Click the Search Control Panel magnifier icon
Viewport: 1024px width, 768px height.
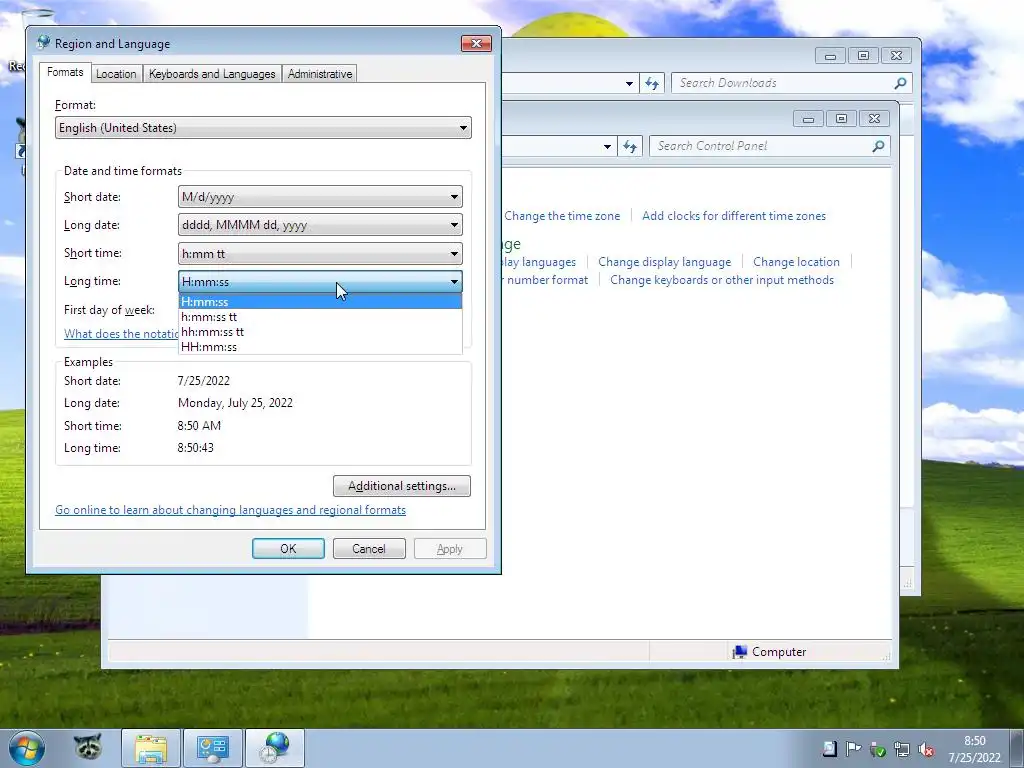click(878, 146)
